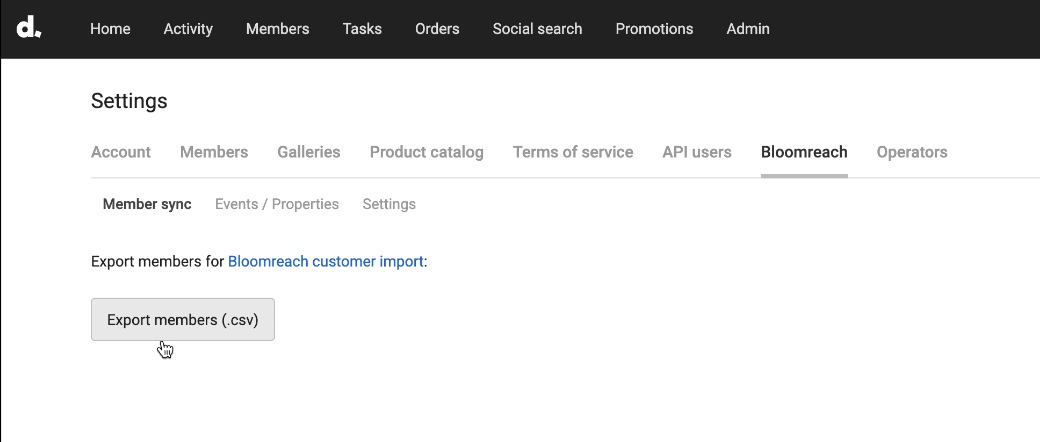
Task: Select the Bloomreach settings tab
Action: pos(804,152)
